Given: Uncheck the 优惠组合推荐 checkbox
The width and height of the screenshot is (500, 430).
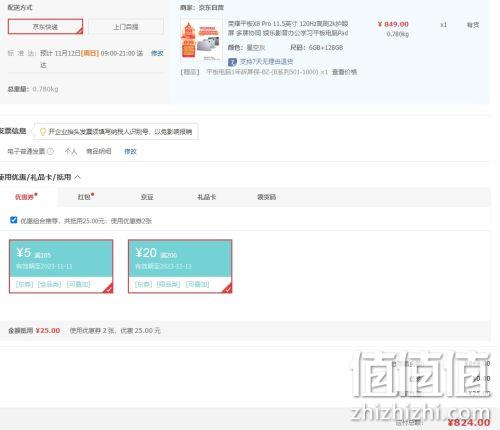Looking at the screenshot, I should tap(13, 220).
